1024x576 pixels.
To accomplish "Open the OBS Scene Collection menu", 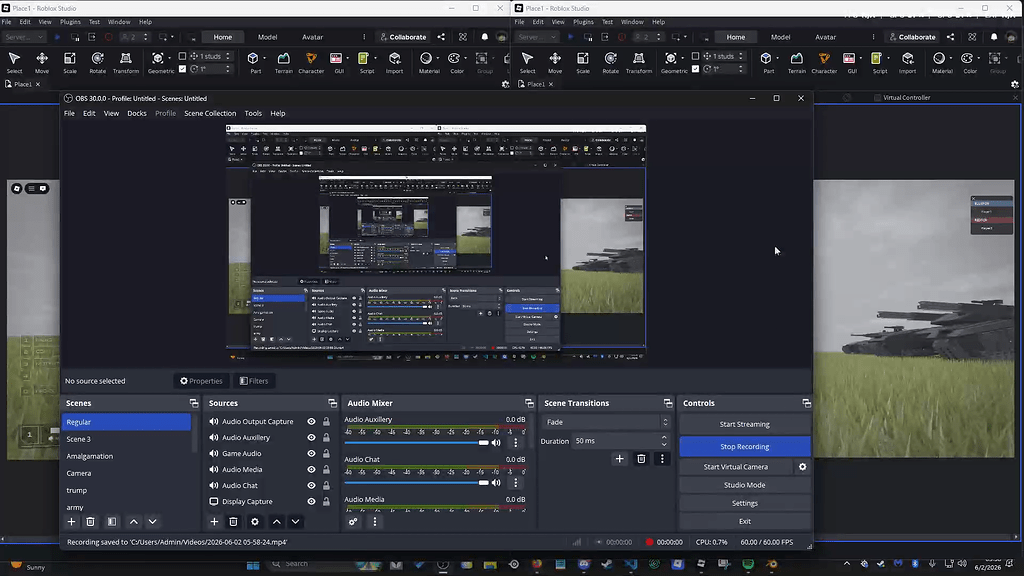I will pos(210,113).
